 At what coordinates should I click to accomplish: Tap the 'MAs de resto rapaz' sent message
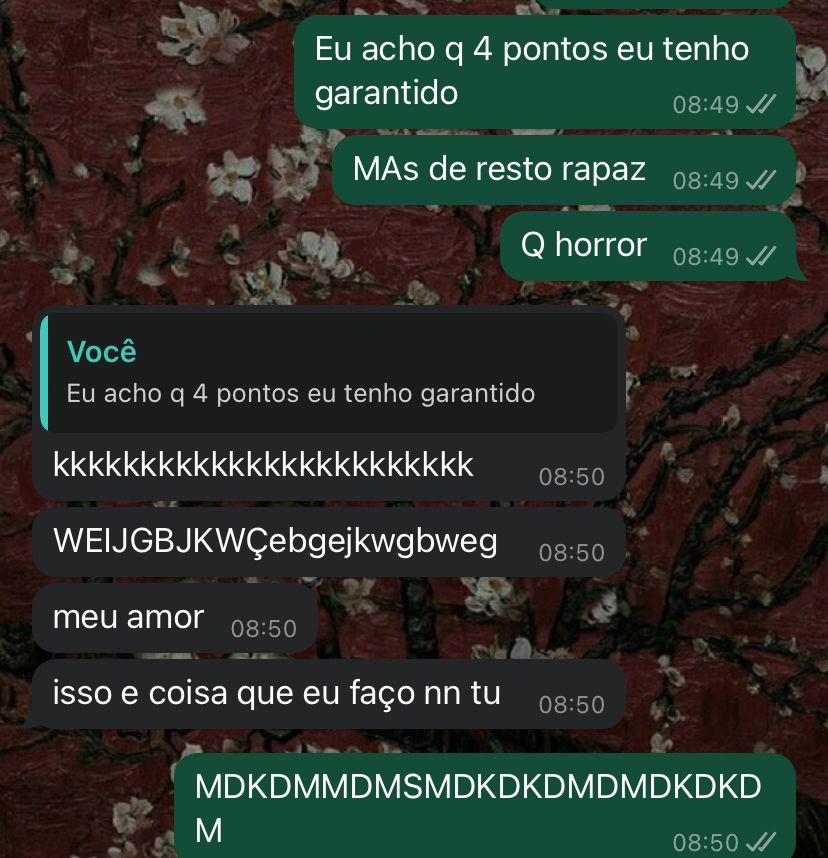[564, 170]
